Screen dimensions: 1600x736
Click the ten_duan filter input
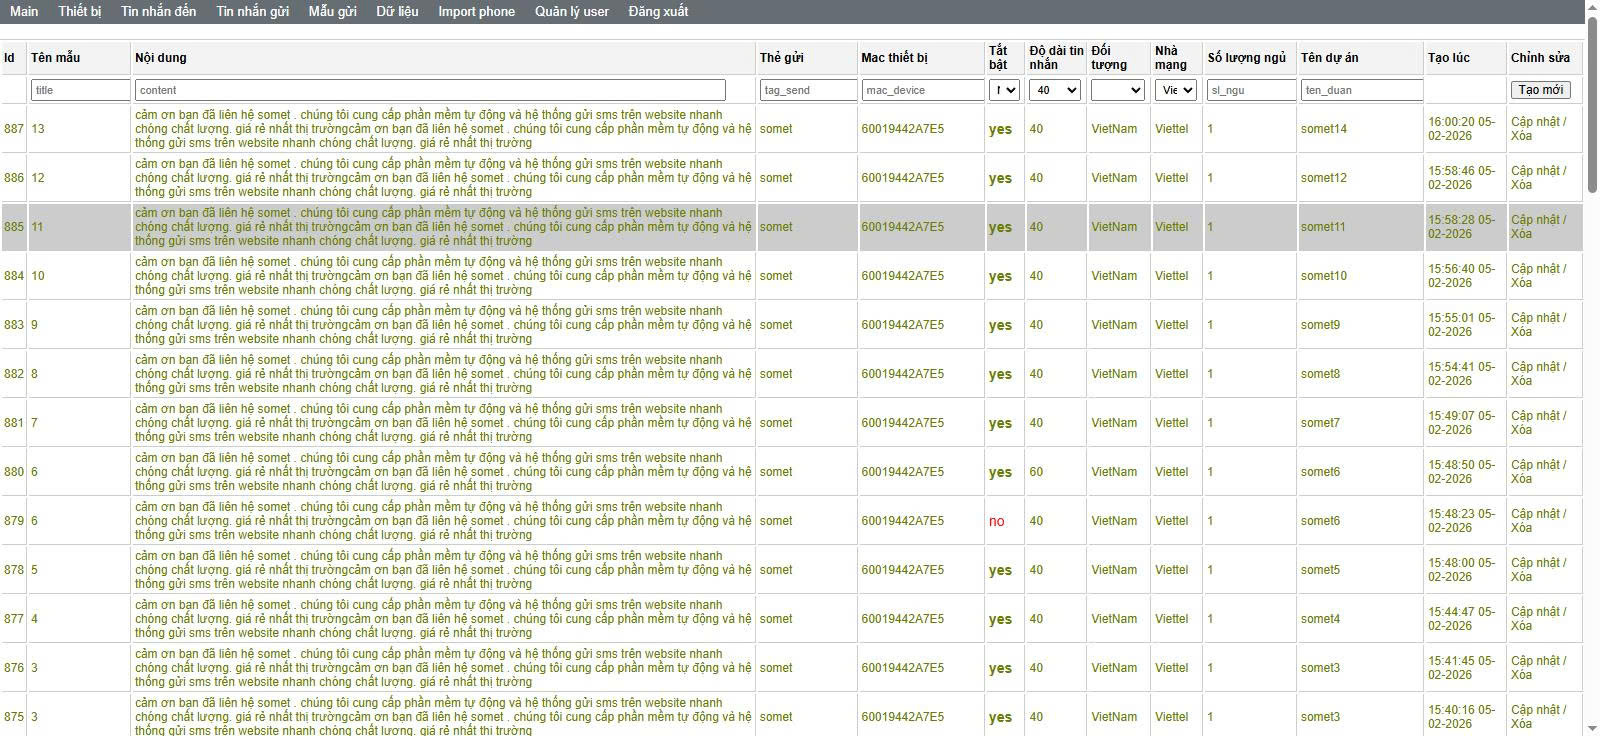(x=1361, y=90)
